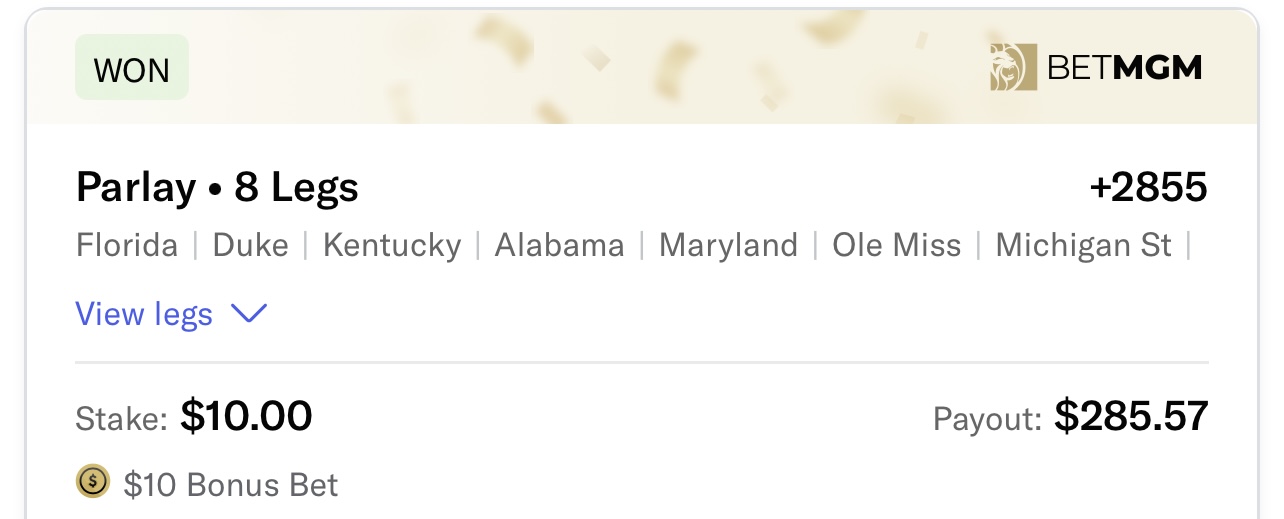1284x519 pixels.
Task: Click the gold bonus bet coin icon
Action: click(x=93, y=483)
